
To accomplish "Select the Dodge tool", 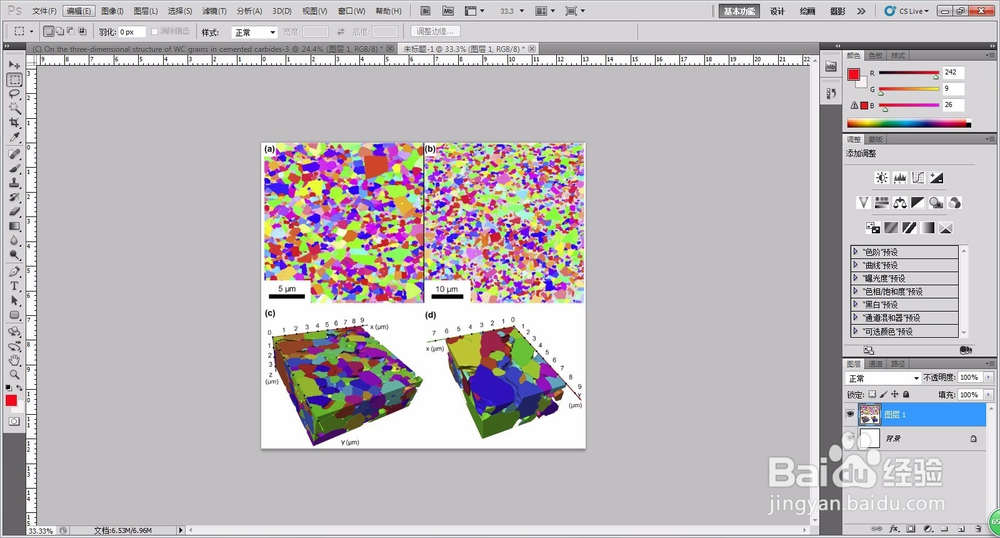I will 14,255.
